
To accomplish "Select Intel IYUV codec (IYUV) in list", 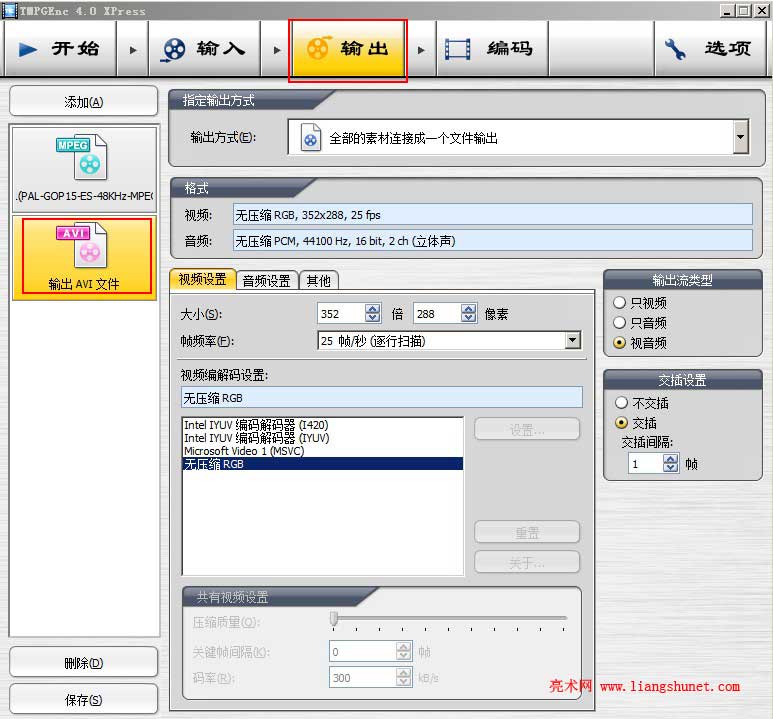I will click(x=322, y=437).
